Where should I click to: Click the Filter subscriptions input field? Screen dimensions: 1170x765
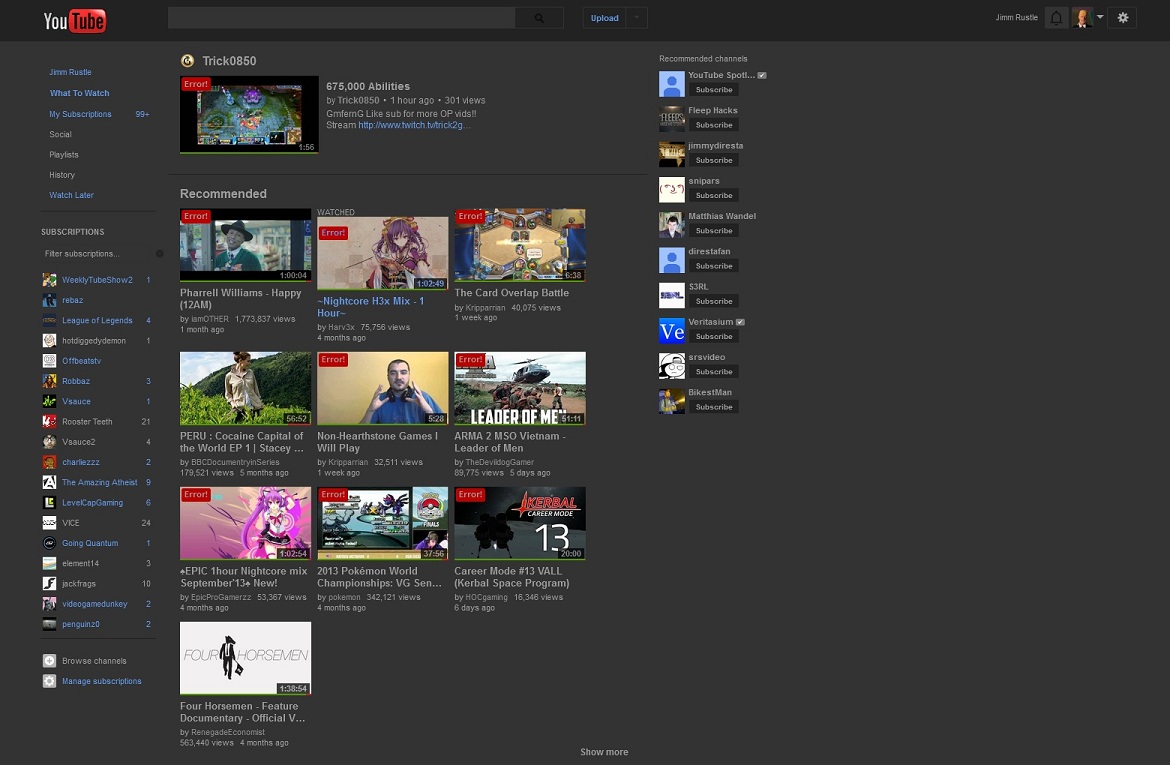point(95,253)
